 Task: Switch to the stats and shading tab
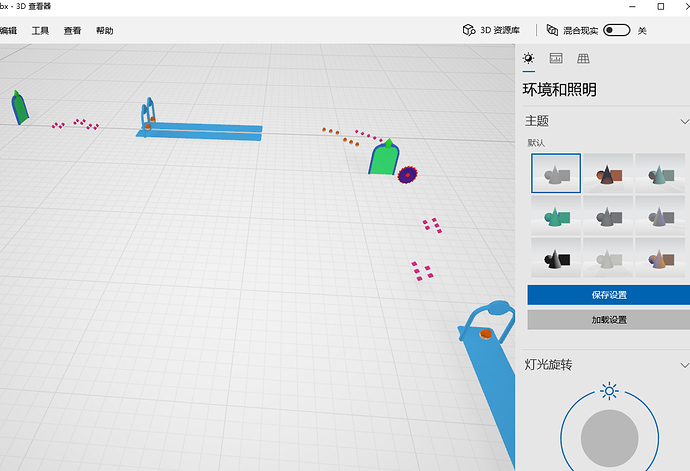point(556,58)
